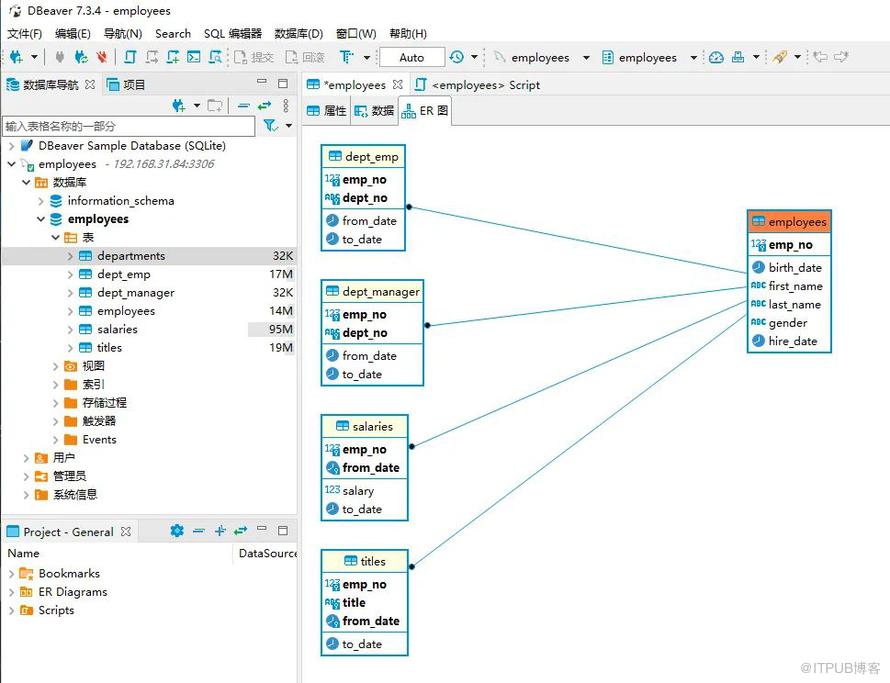
Task: Open SQL editor script icon in toolbar
Action: pos(131,57)
